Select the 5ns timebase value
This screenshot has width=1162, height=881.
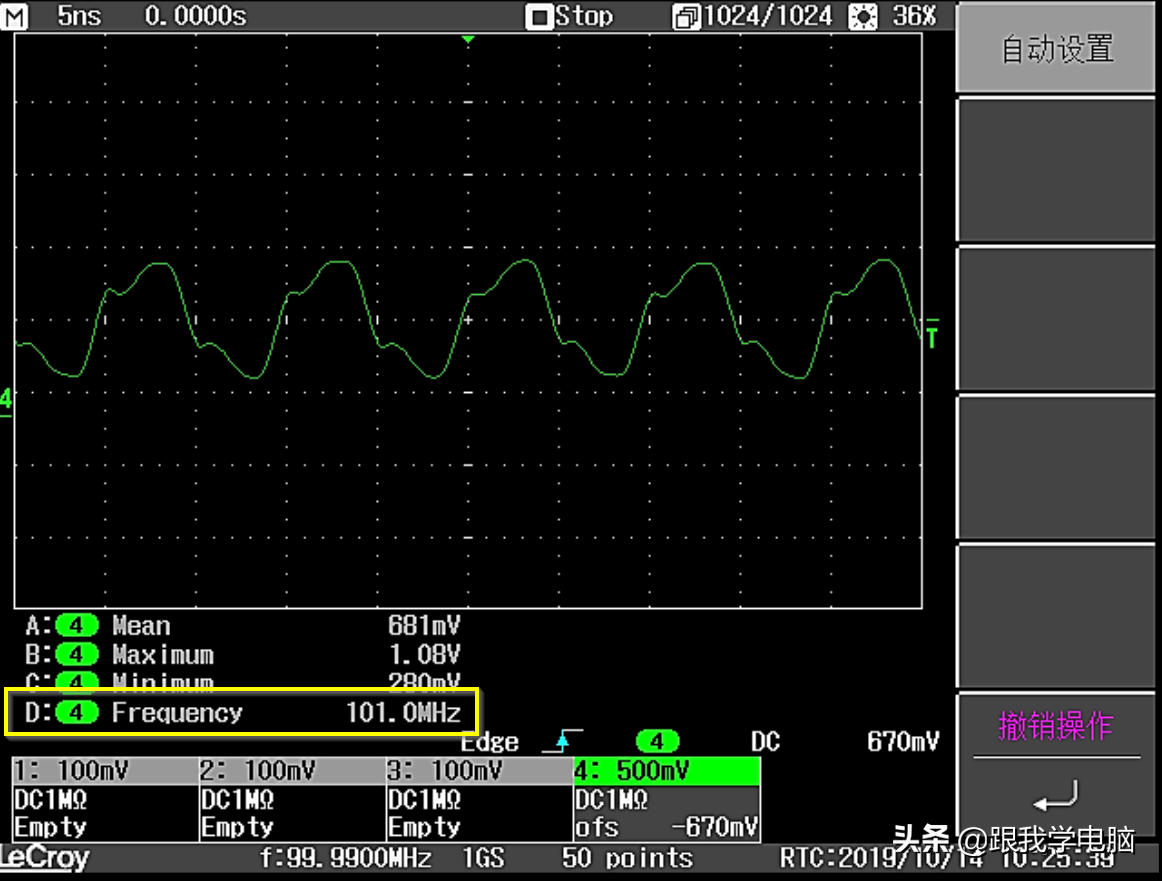(x=79, y=16)
